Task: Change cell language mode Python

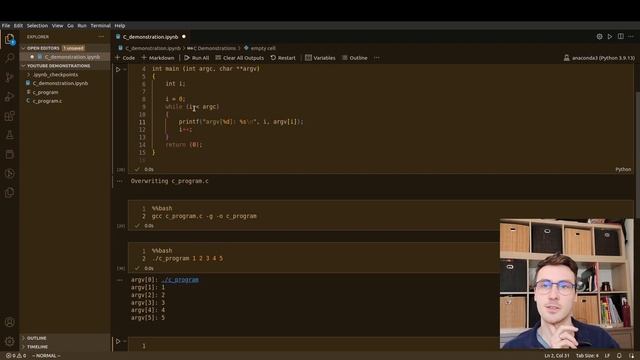Action: point(623,169)
